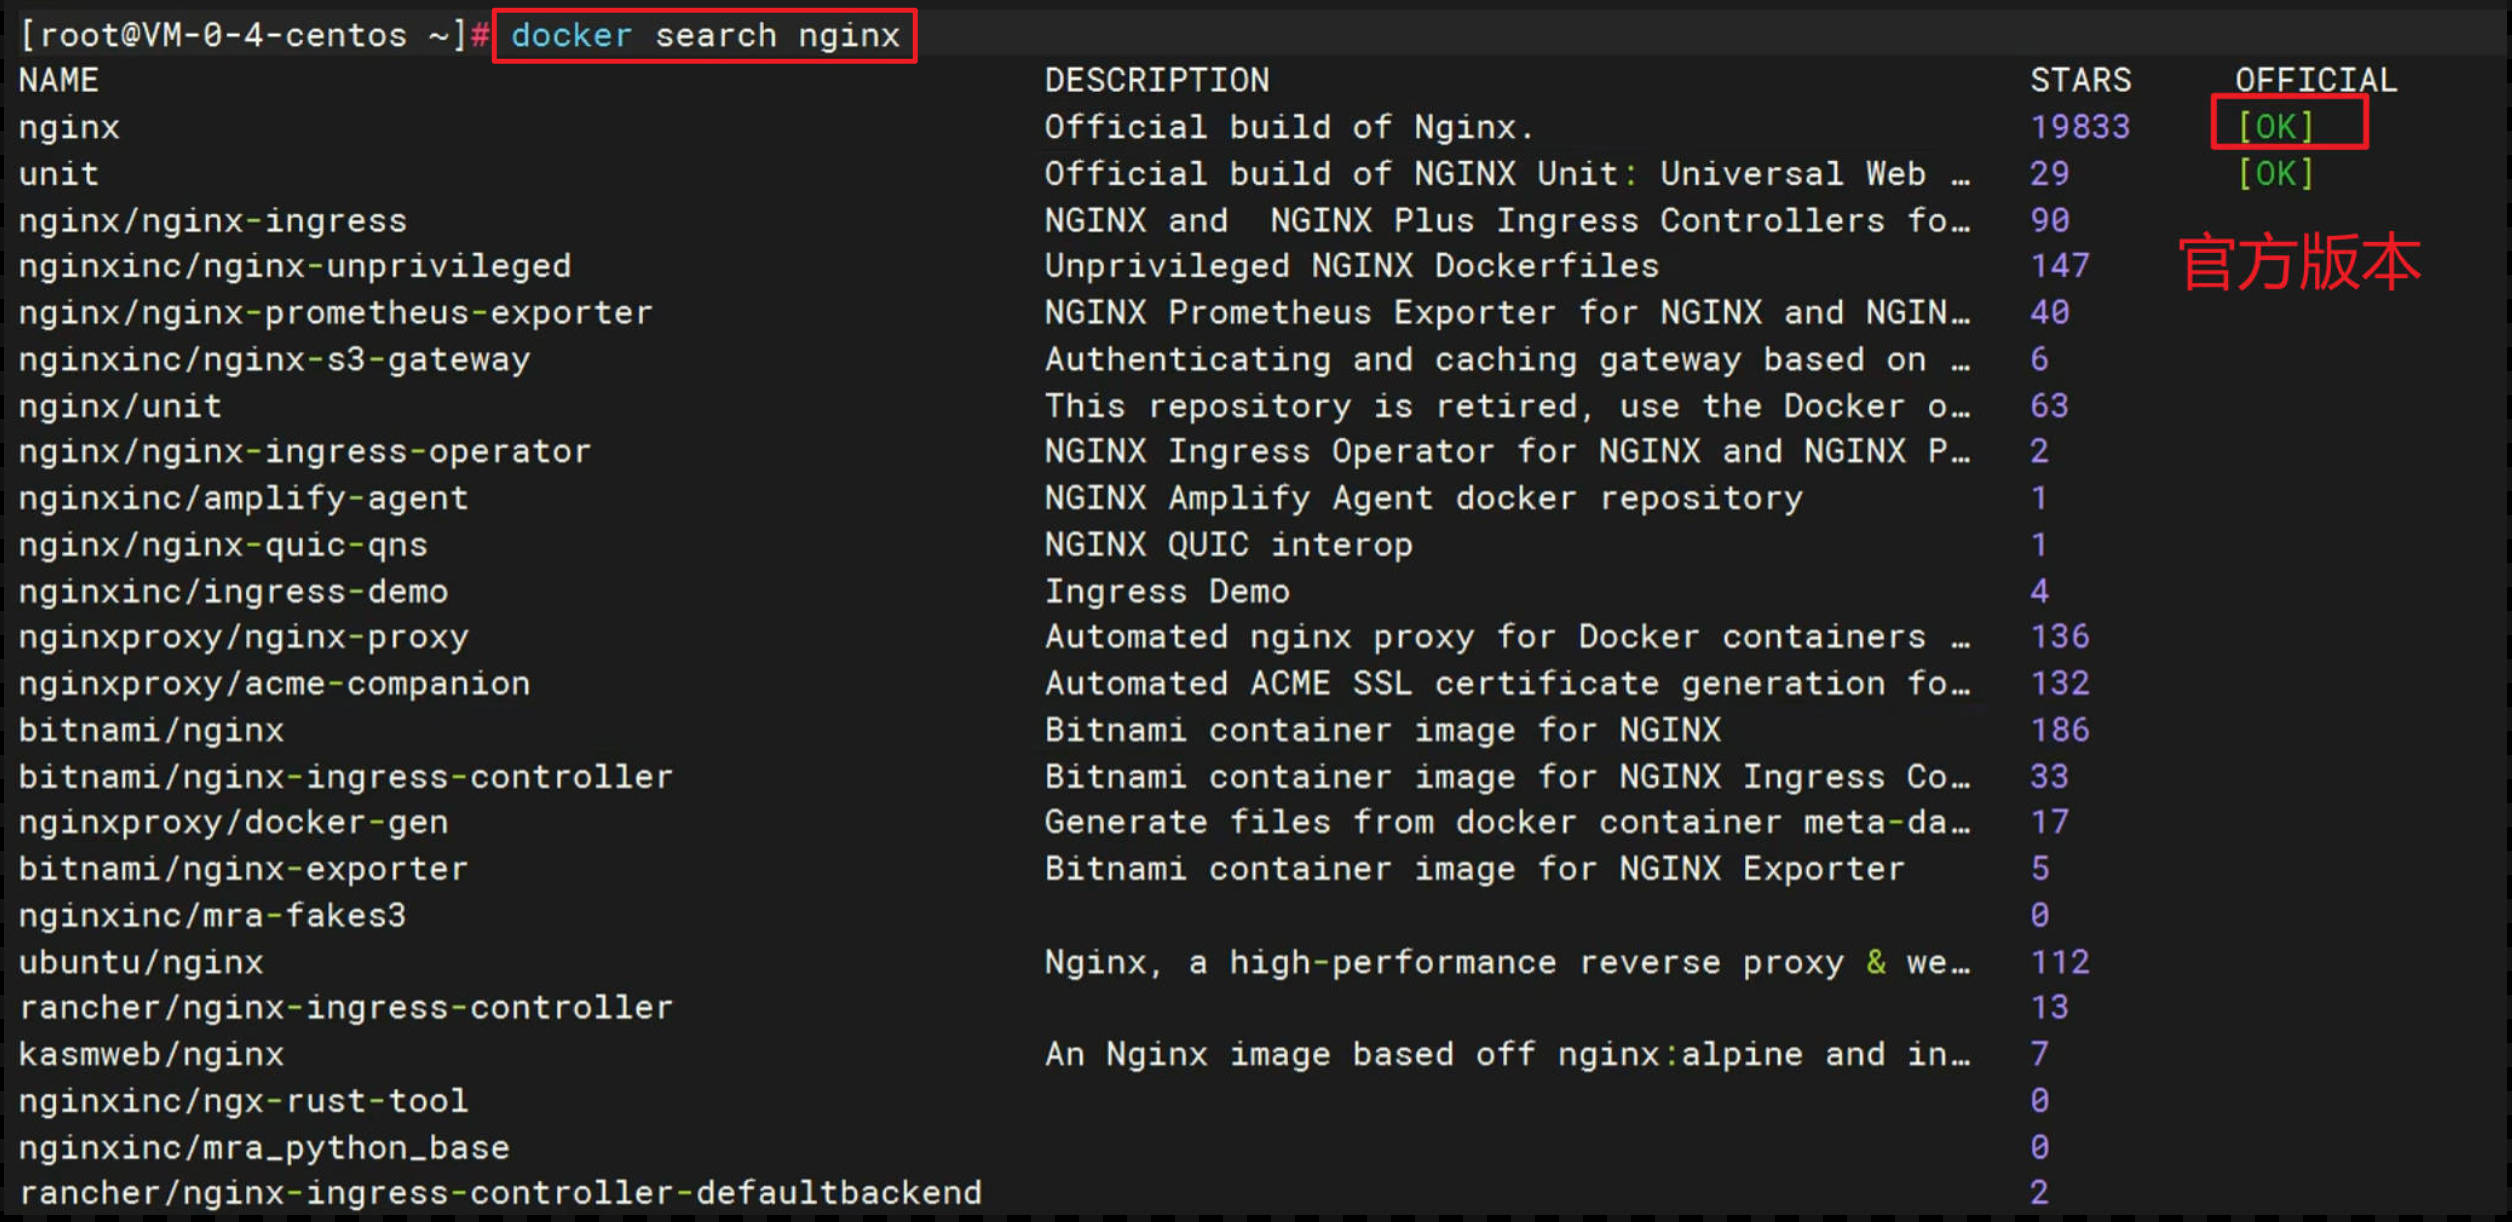Viewport: 2512px width, 1222px height.
Task: Click the ubuntu/nginx image name
Action: click(141, 962)
